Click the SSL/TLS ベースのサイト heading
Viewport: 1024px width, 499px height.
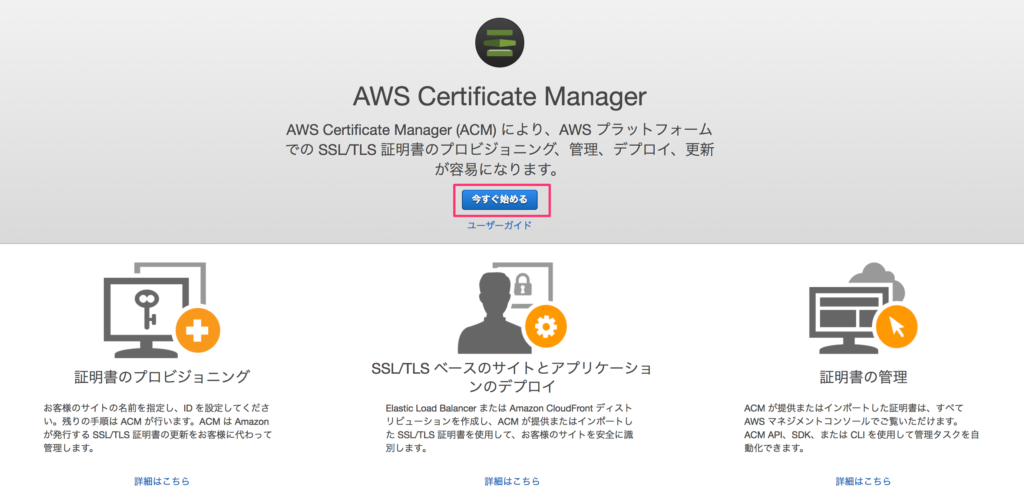pyautogui.click(x=512, y=377)
